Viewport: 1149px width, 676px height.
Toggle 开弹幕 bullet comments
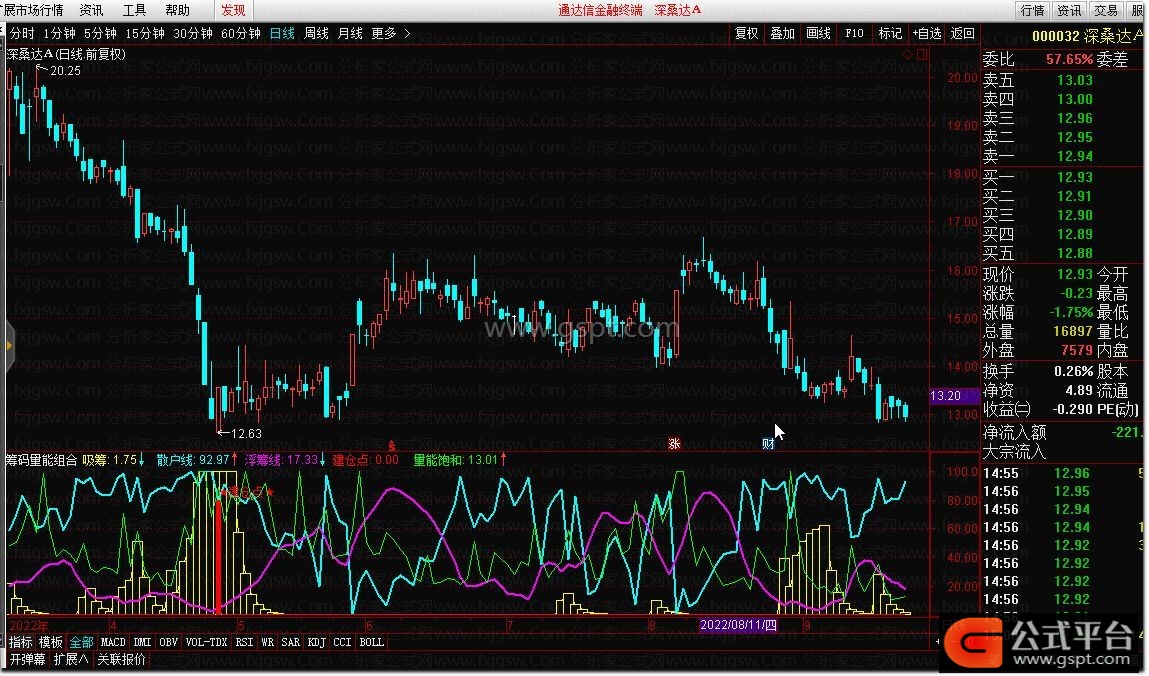click(x=27, y=659)
